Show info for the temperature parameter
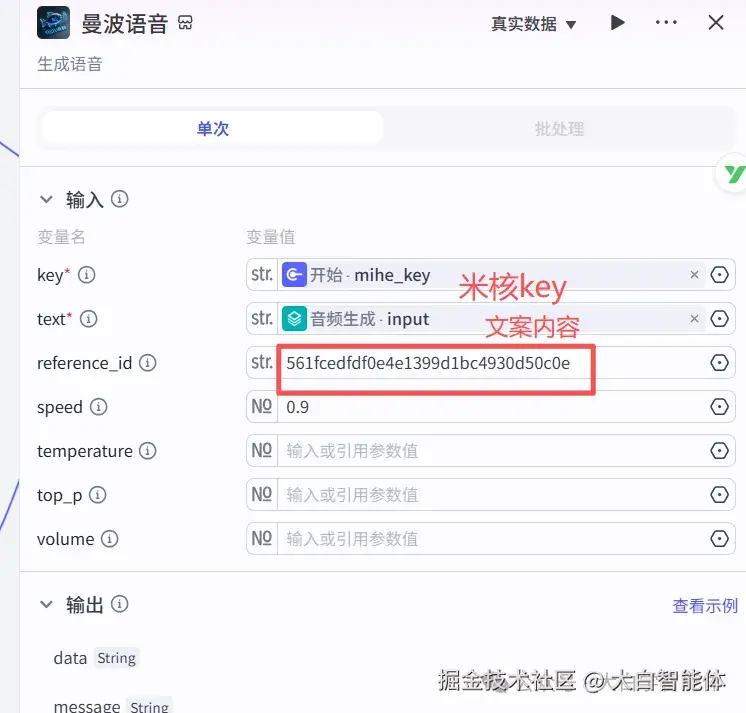 (x=147, y=451)
